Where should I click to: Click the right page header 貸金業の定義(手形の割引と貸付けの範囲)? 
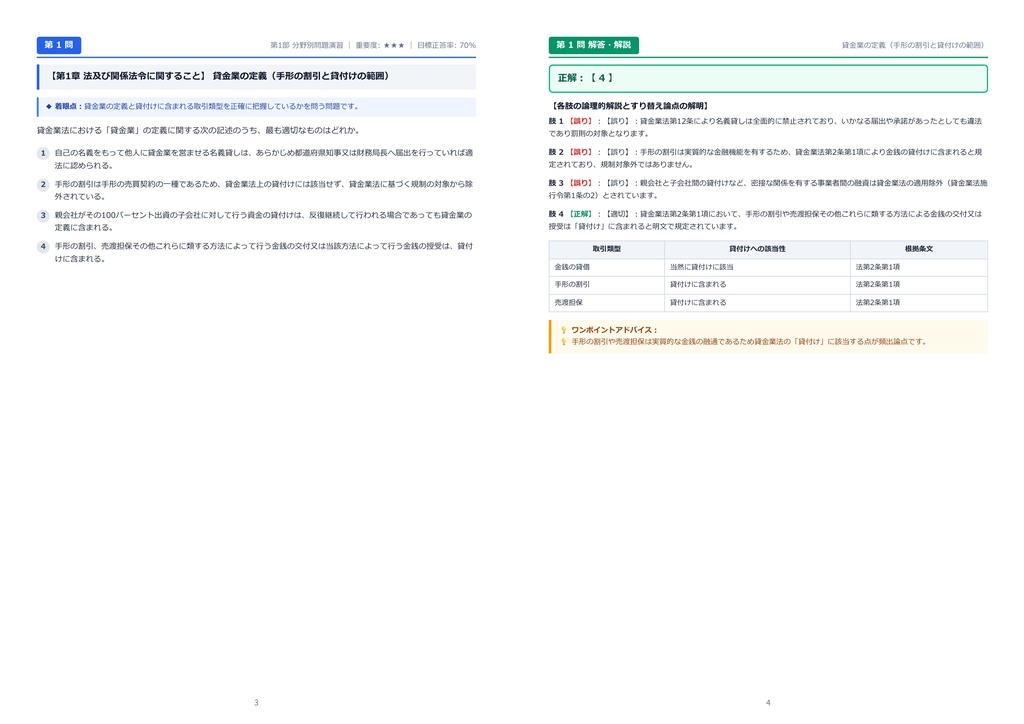click(x=913, y=46)
